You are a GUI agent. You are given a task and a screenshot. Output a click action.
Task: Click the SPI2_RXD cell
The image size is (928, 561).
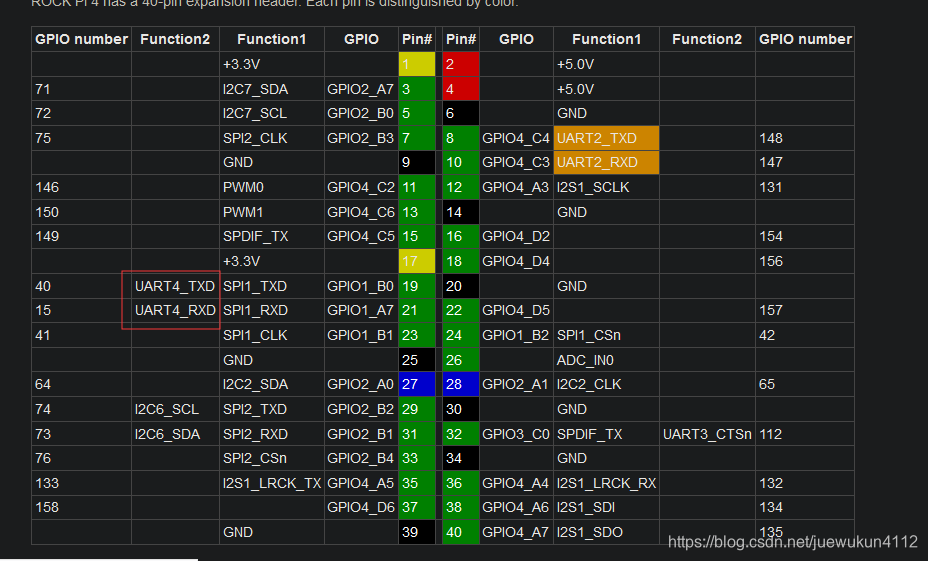pyautogui.click(x=272, y=434)
